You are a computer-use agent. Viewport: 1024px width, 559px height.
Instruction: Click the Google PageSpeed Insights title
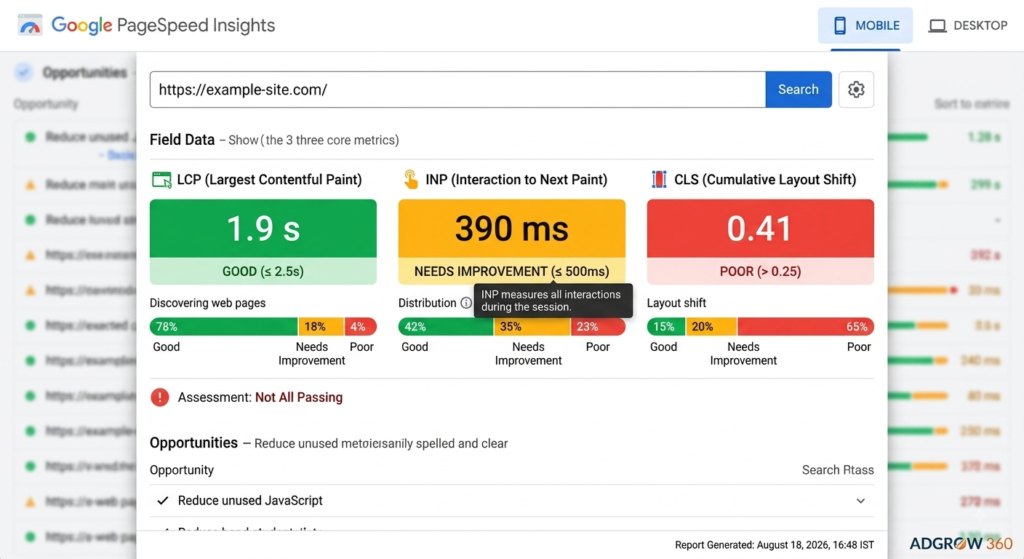(x=163, y=25)
